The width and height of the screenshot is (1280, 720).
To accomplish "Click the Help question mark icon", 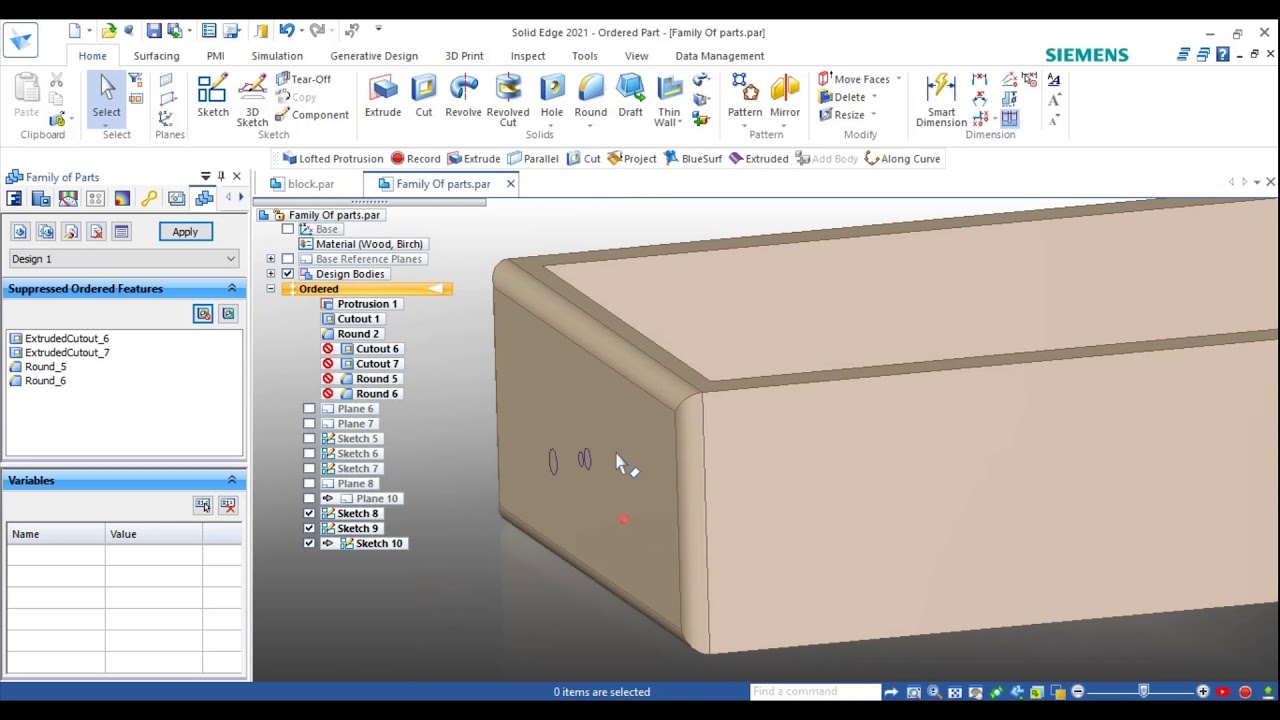I will (1222, 55).
